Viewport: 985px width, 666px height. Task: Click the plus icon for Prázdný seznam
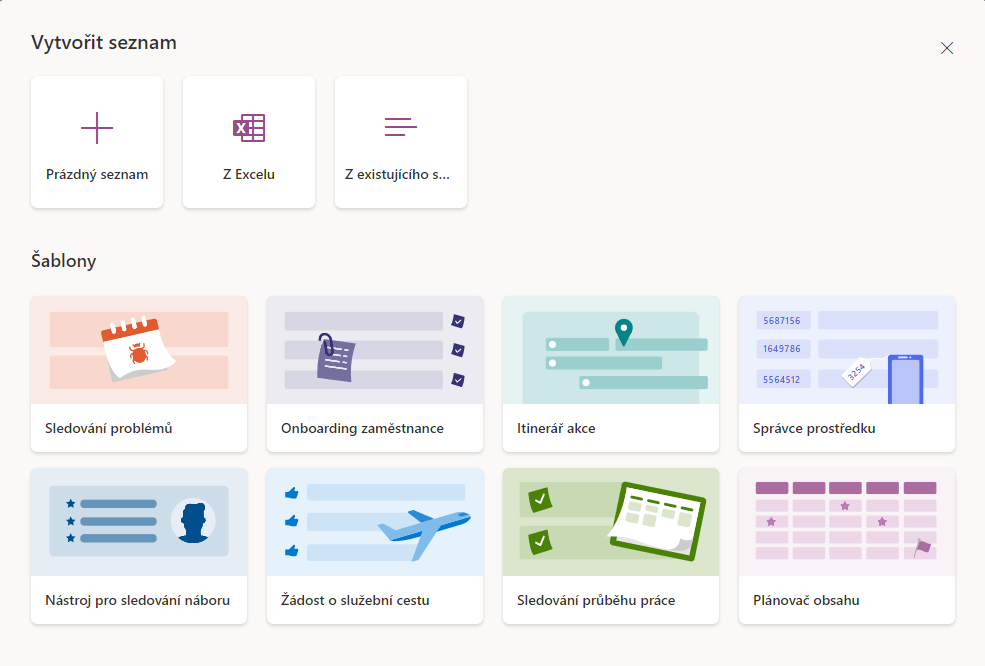pos(97,128)
